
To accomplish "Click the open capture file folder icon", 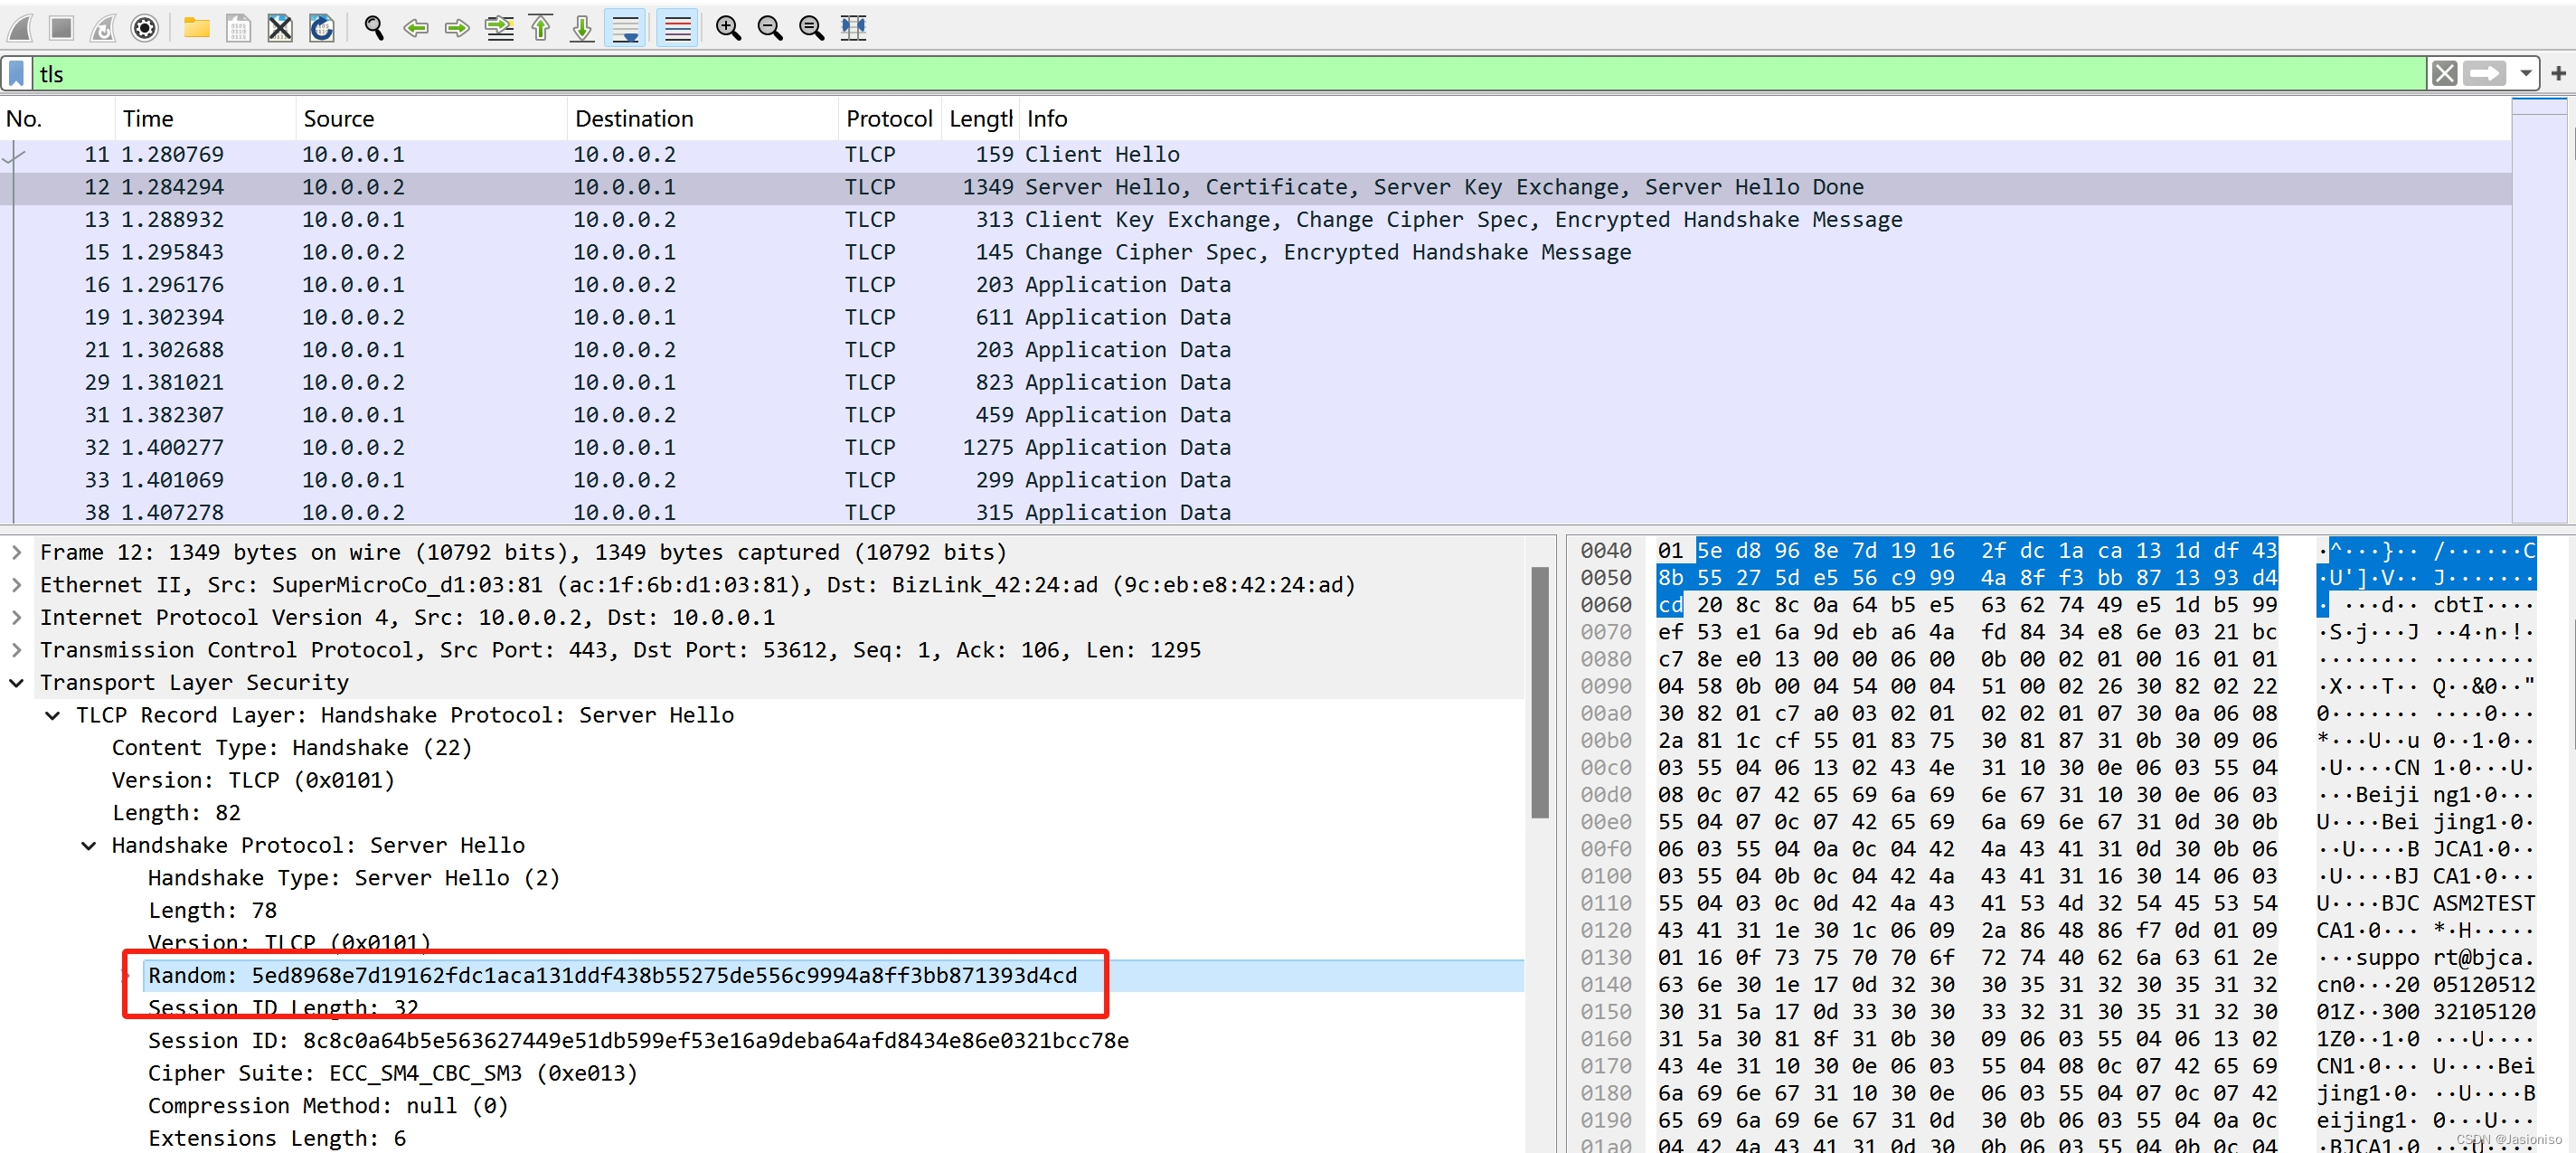I will 197,28.
